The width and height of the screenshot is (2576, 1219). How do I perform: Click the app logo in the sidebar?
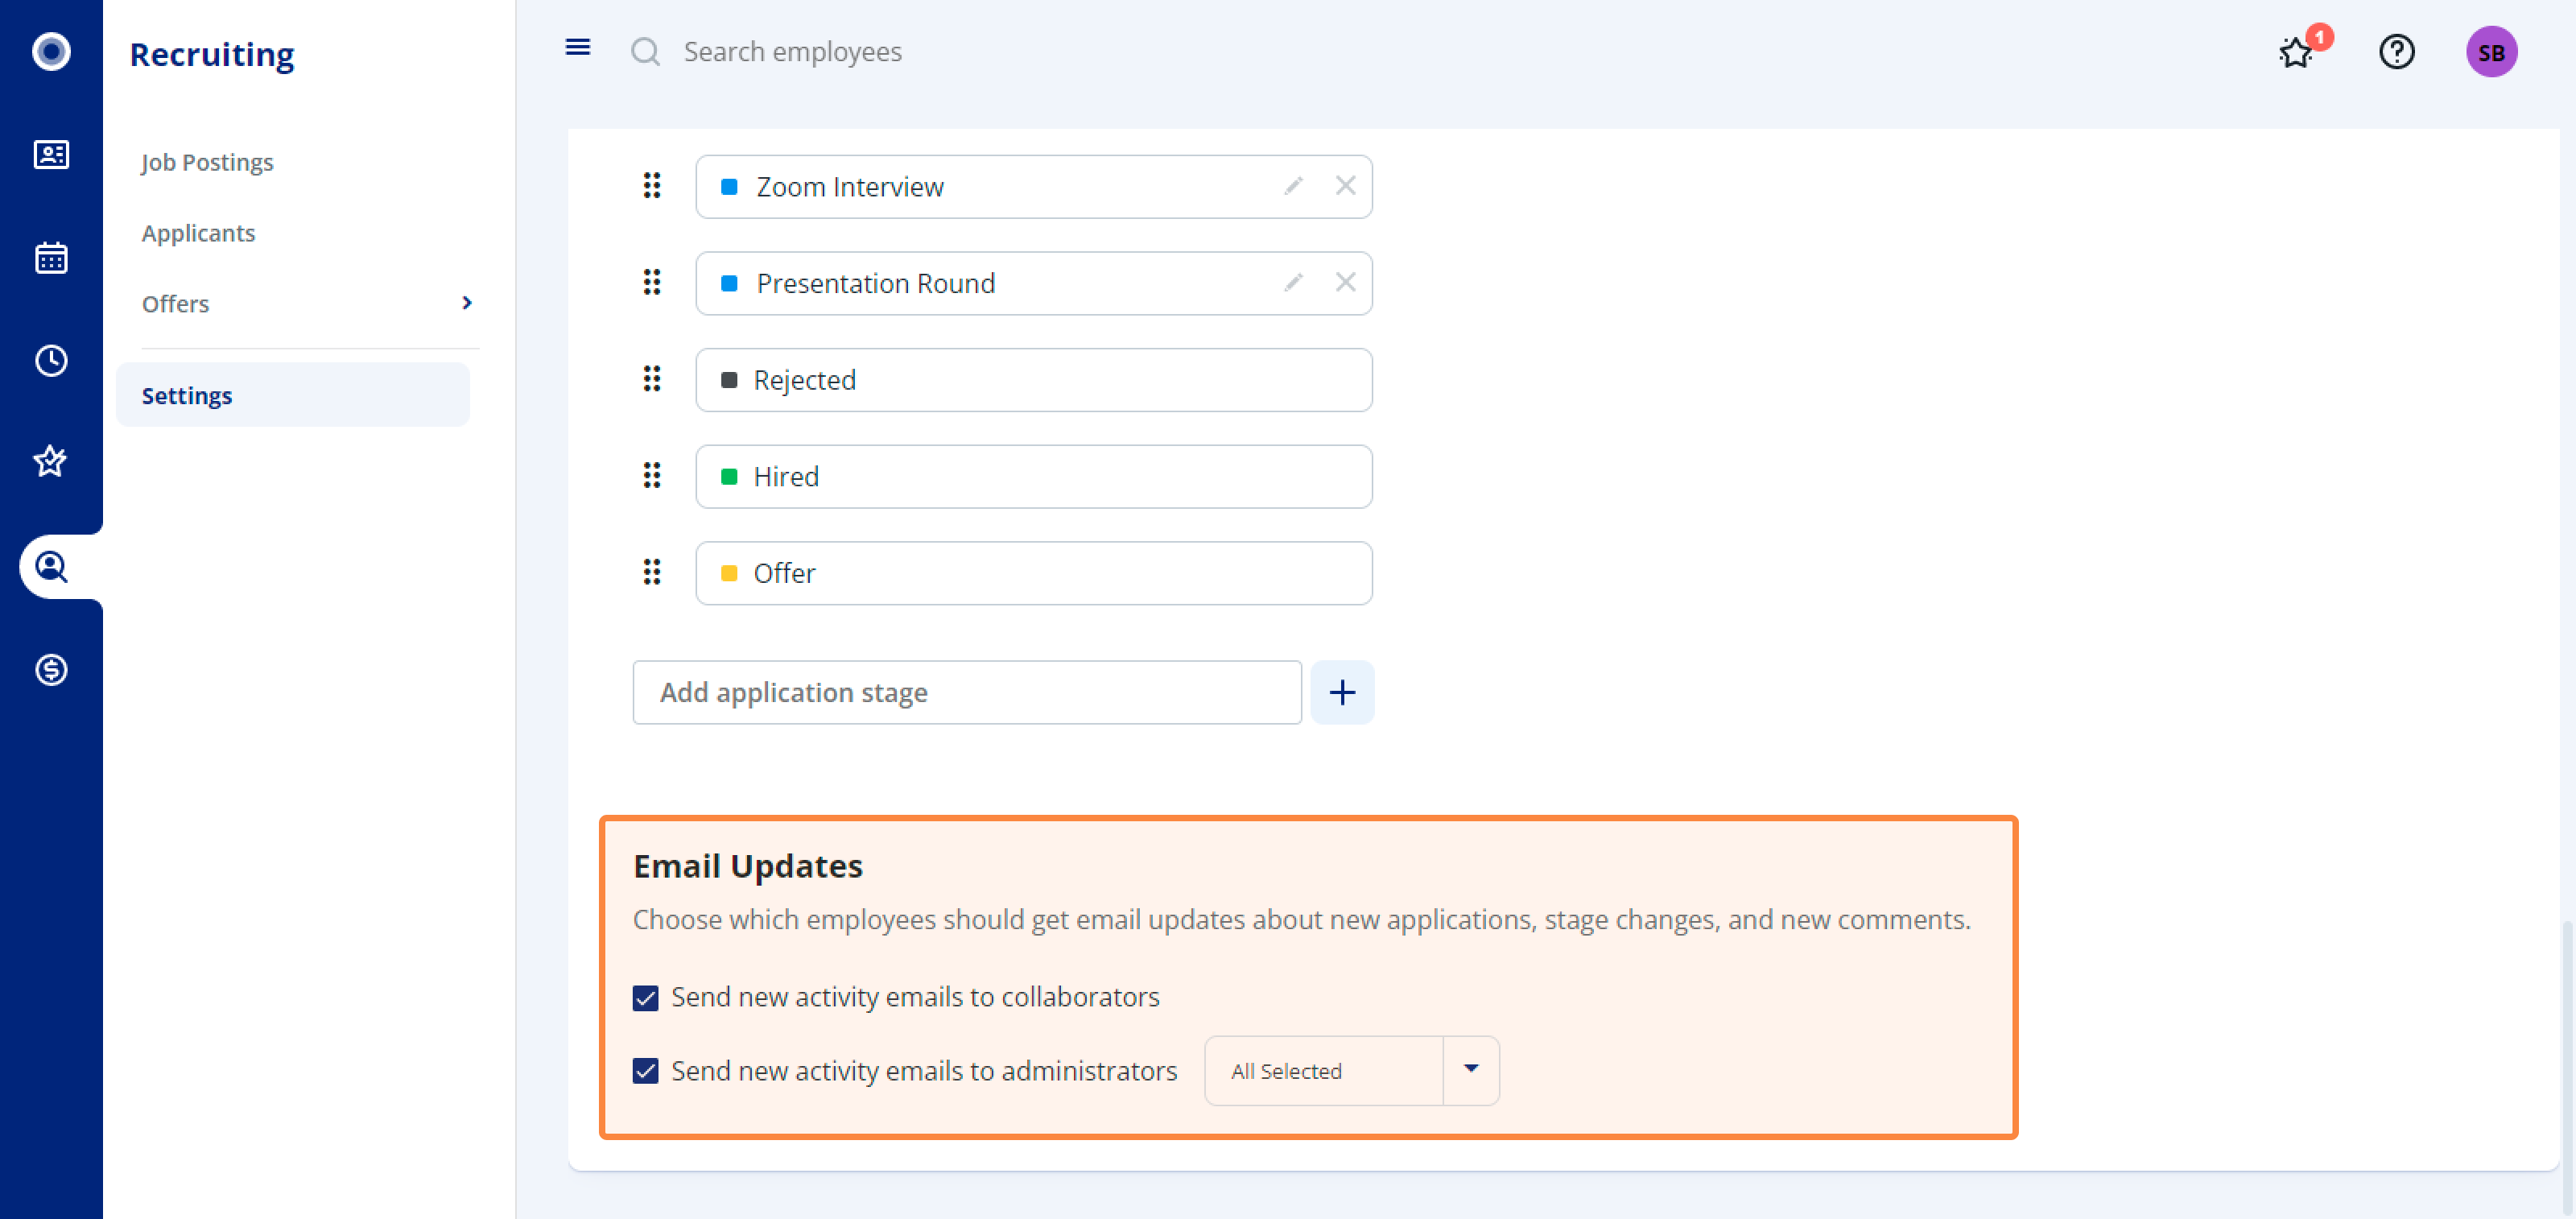click(51, 51)
